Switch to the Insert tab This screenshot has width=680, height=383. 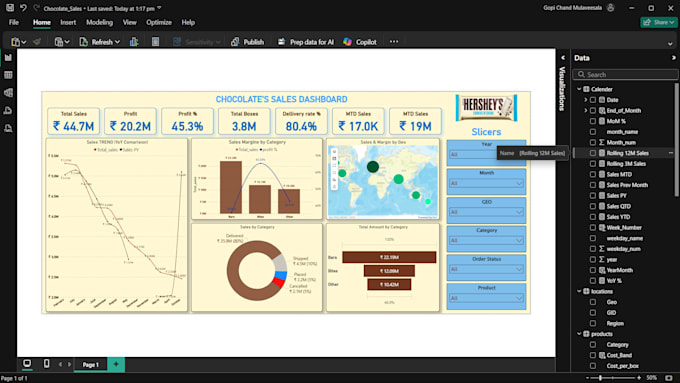click(x=68, y=22)
